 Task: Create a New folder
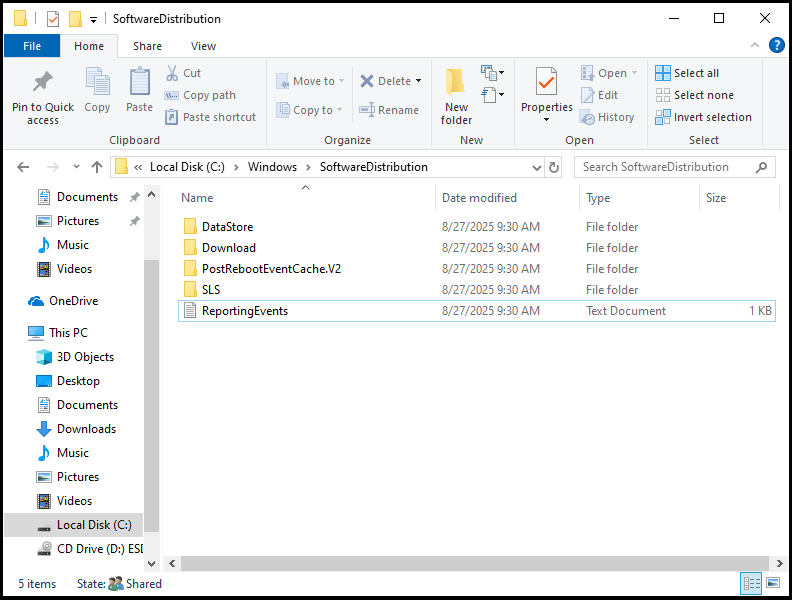(456, 96)
